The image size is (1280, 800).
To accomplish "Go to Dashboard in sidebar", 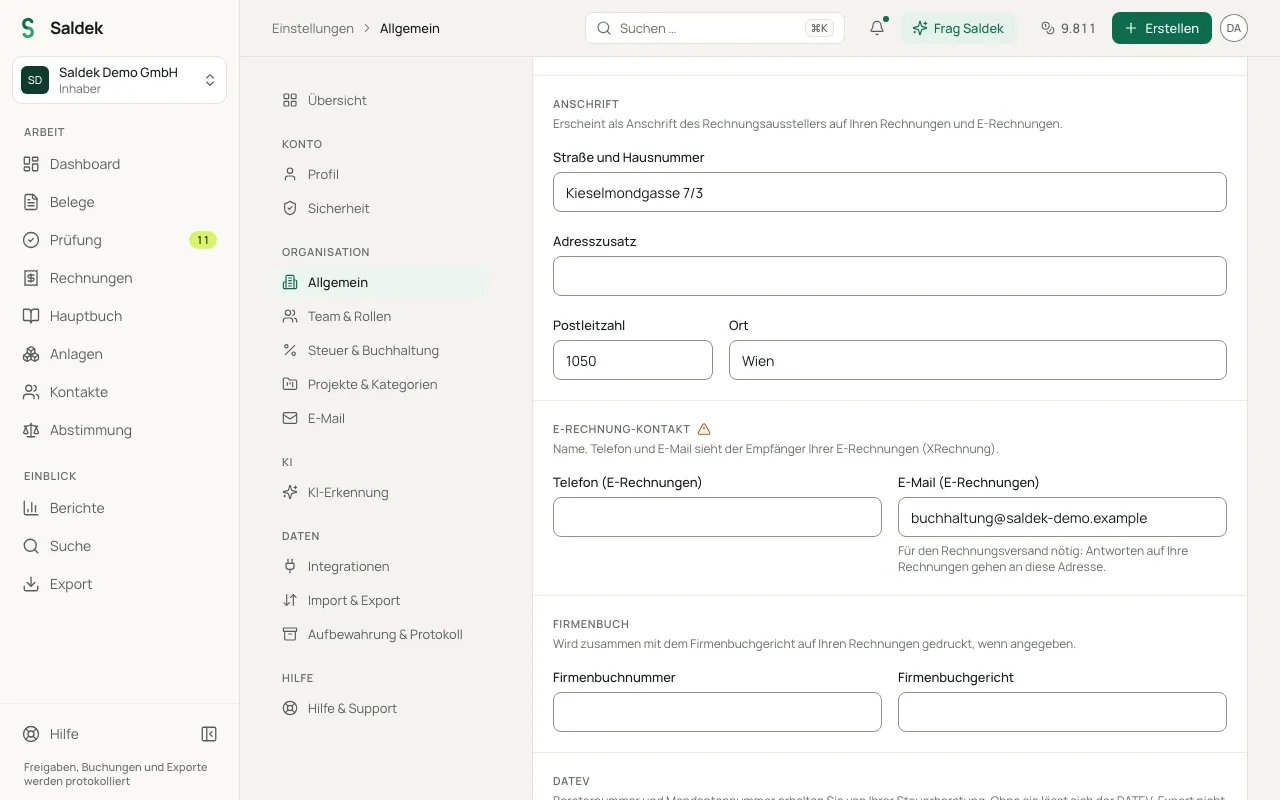I will tap(120, 164).
